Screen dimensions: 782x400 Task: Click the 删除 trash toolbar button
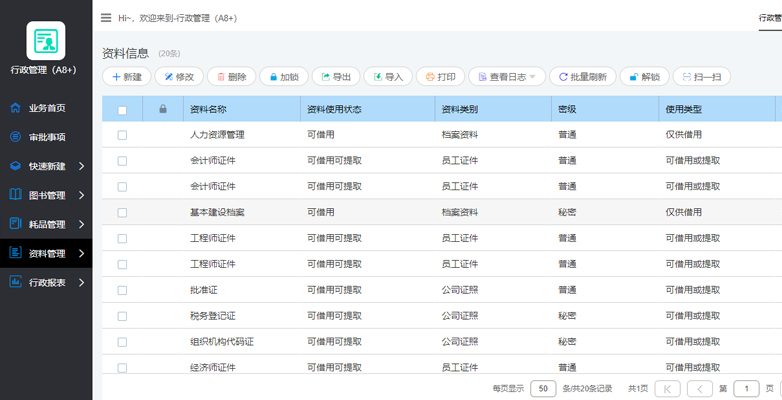click(230, 77)
